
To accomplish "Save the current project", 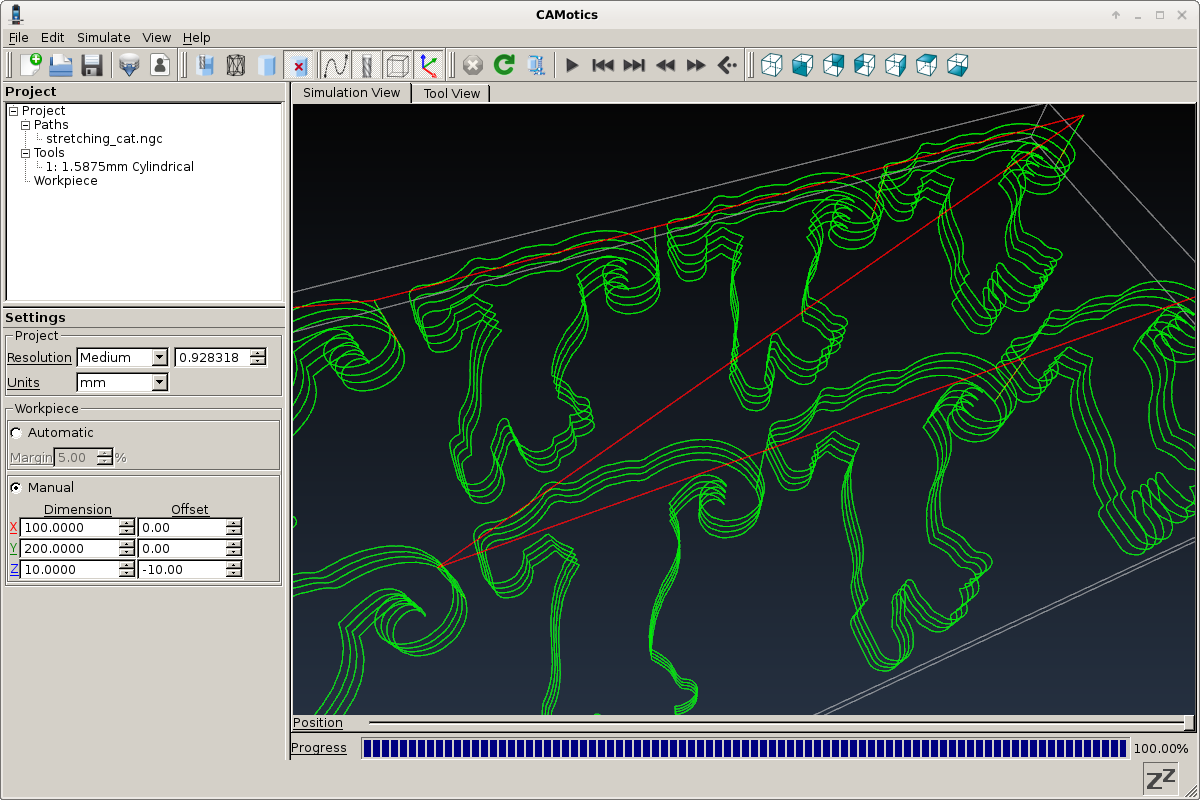I will (x=91, y=65).
